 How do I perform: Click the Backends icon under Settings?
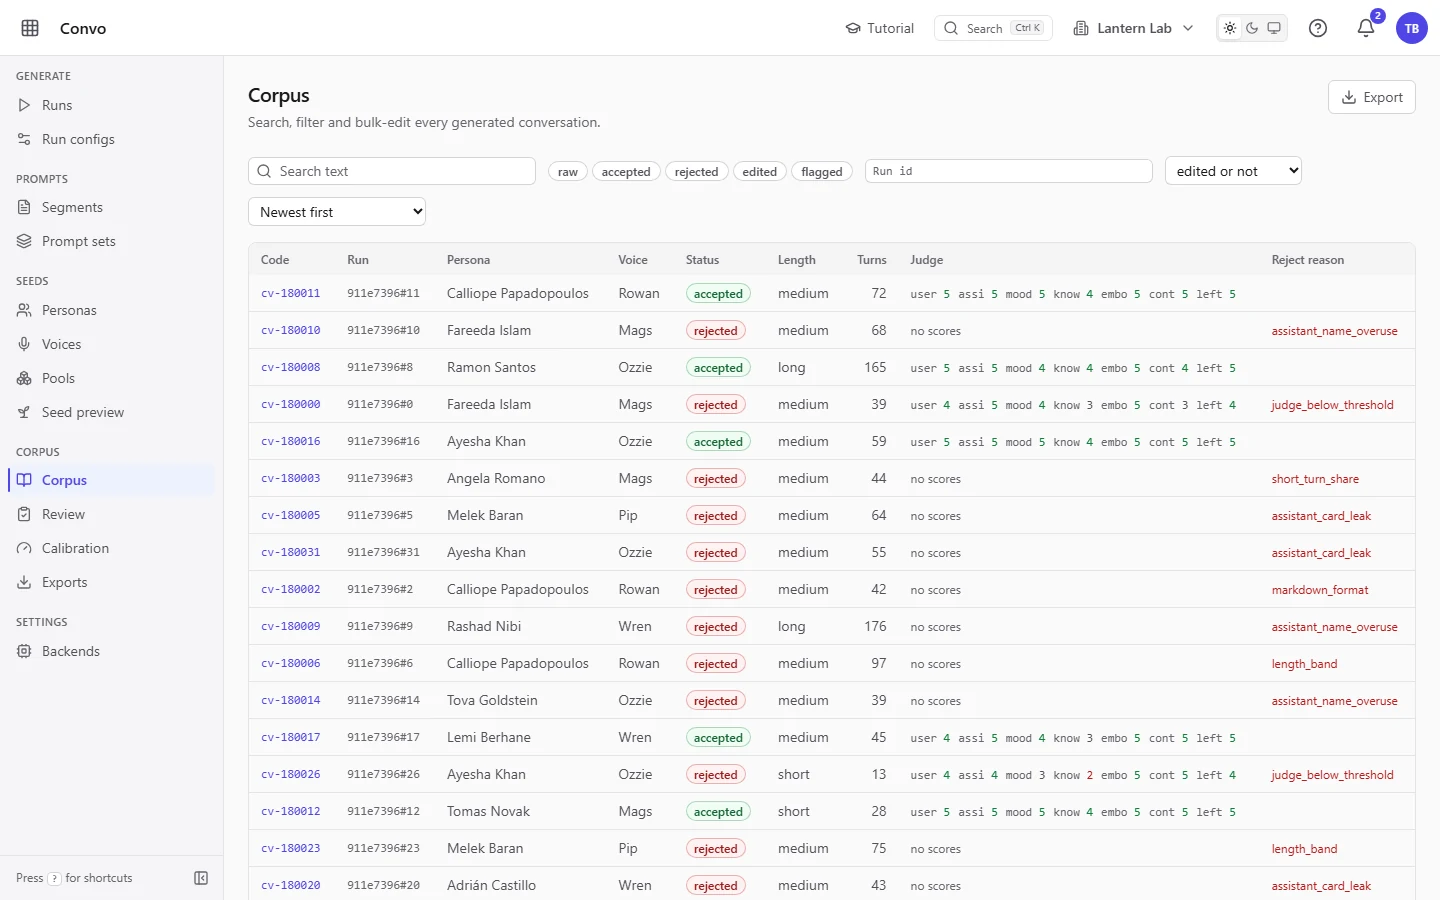[24, 651]
